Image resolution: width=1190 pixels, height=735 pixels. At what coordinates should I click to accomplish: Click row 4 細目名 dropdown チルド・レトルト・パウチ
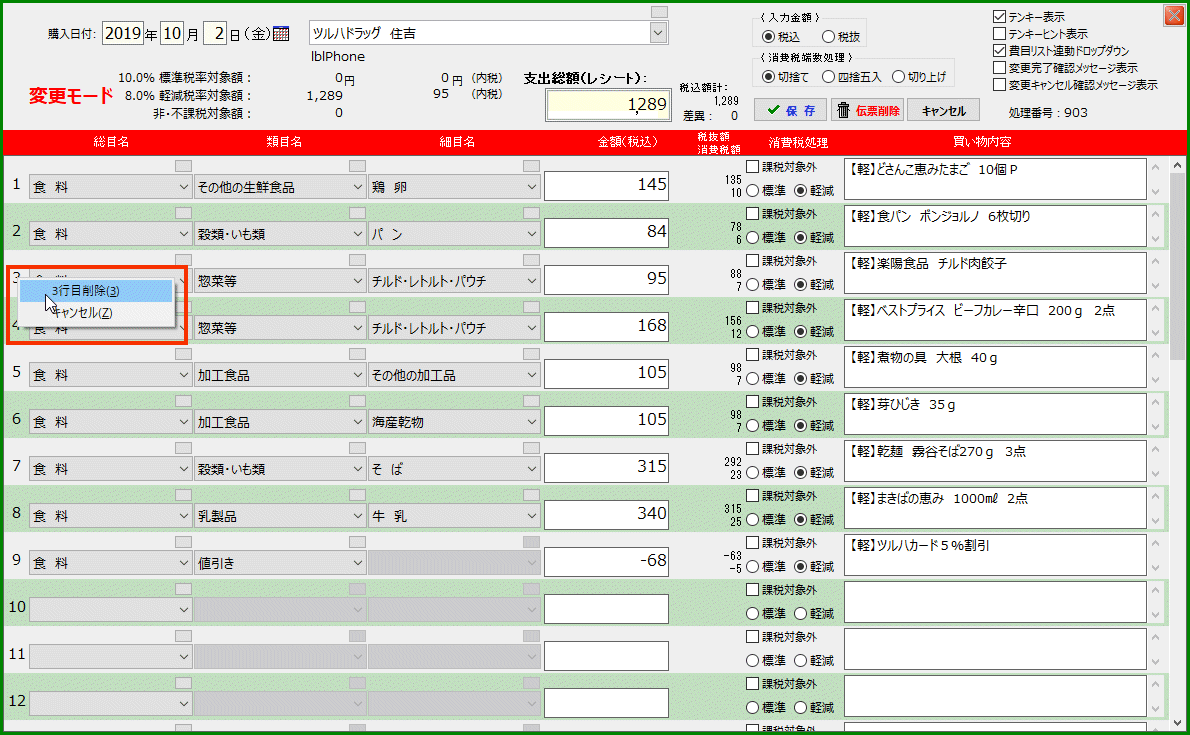tap(454, 328)
